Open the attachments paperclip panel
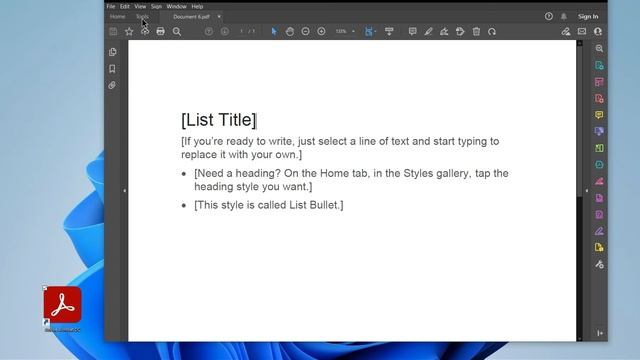This screenshot has width=640, height=360. point(112,85)
